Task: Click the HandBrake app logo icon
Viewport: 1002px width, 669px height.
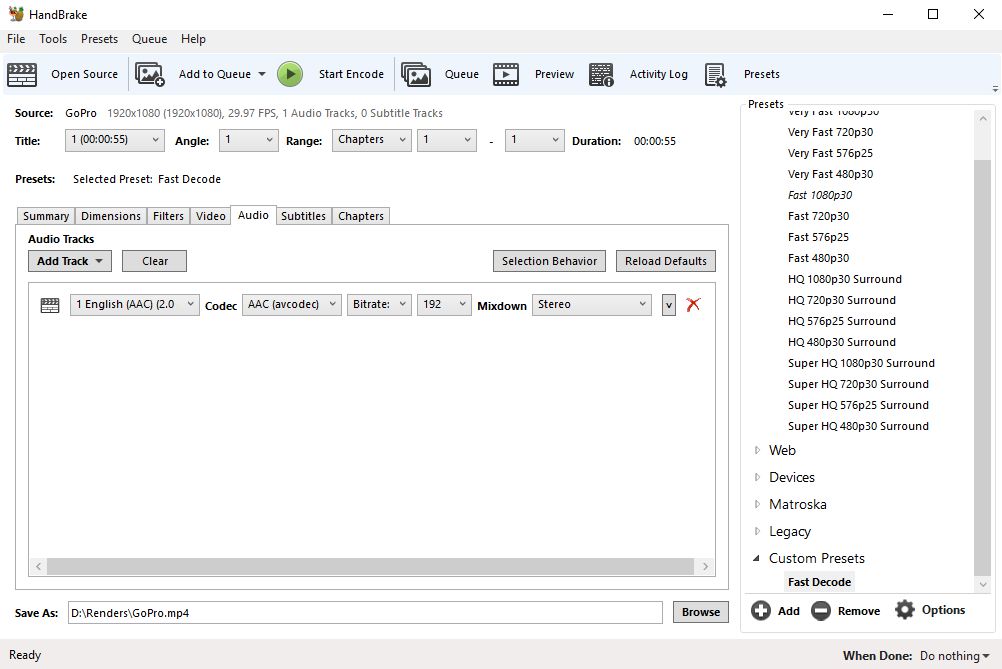Action: (16, 13)
